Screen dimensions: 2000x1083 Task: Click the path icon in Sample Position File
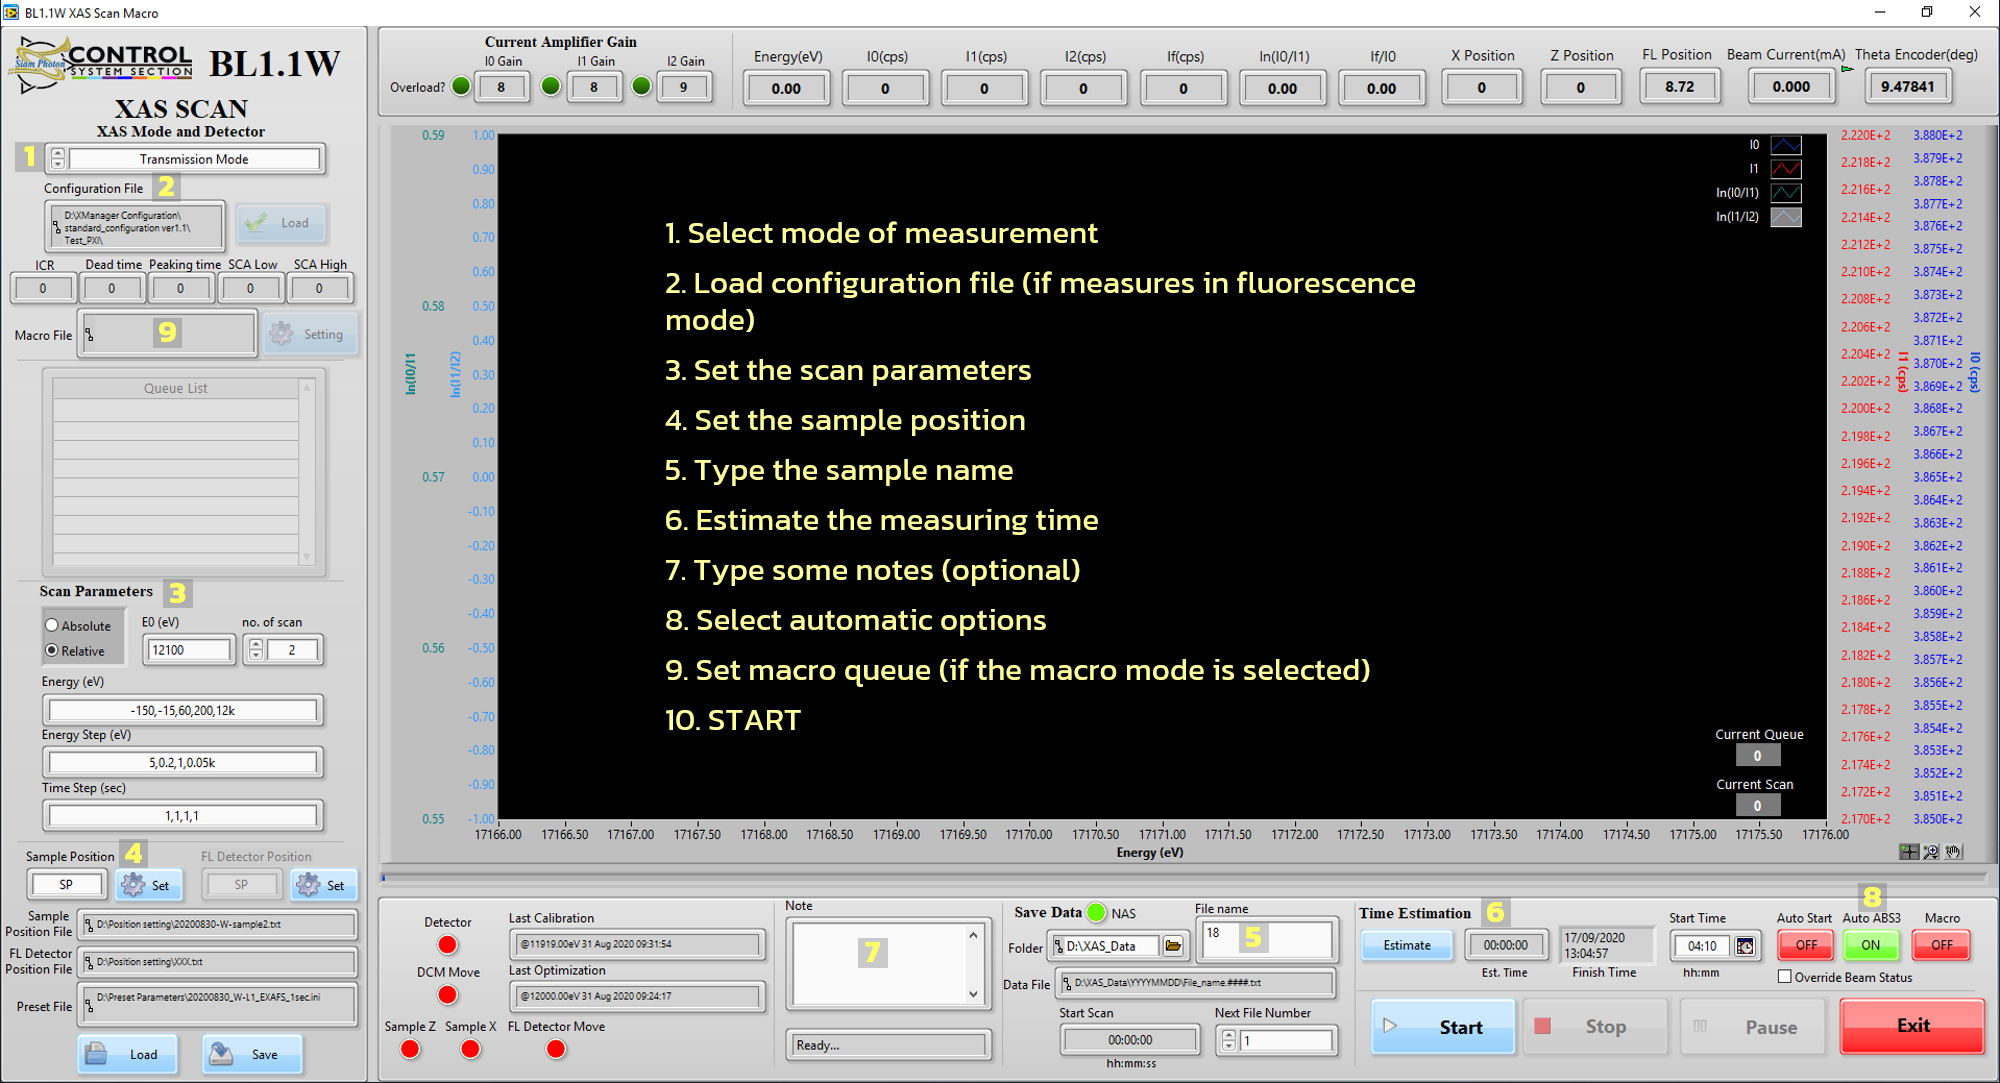(x=89, y=925)
